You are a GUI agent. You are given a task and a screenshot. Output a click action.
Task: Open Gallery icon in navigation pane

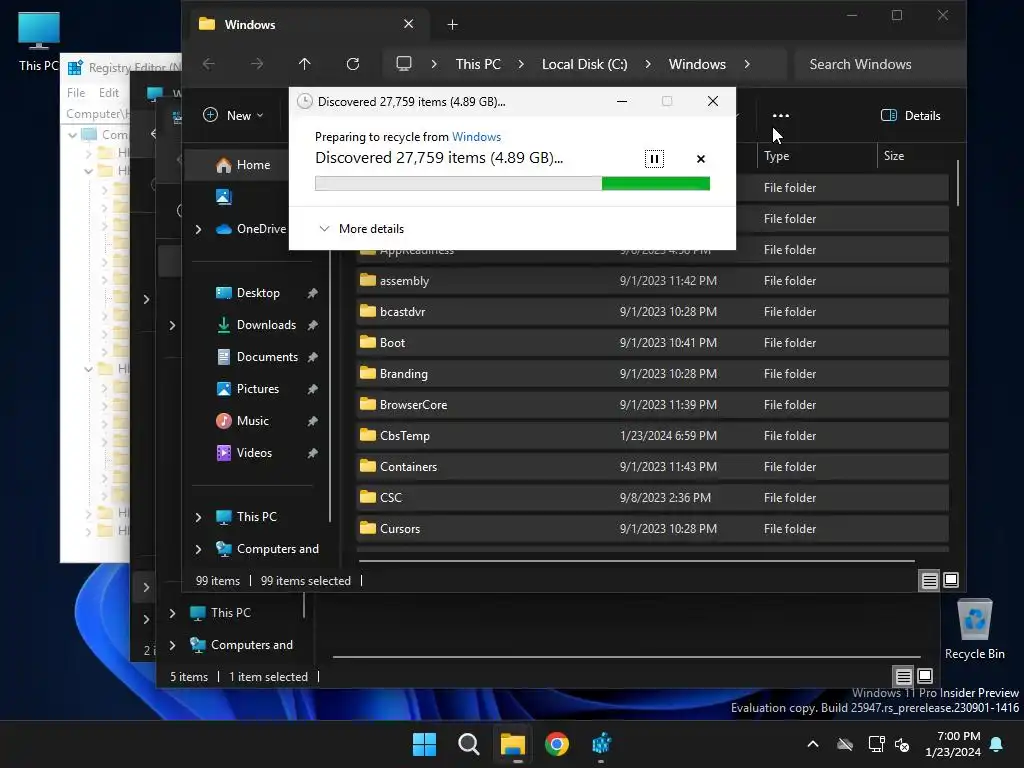tap(224, 197)
